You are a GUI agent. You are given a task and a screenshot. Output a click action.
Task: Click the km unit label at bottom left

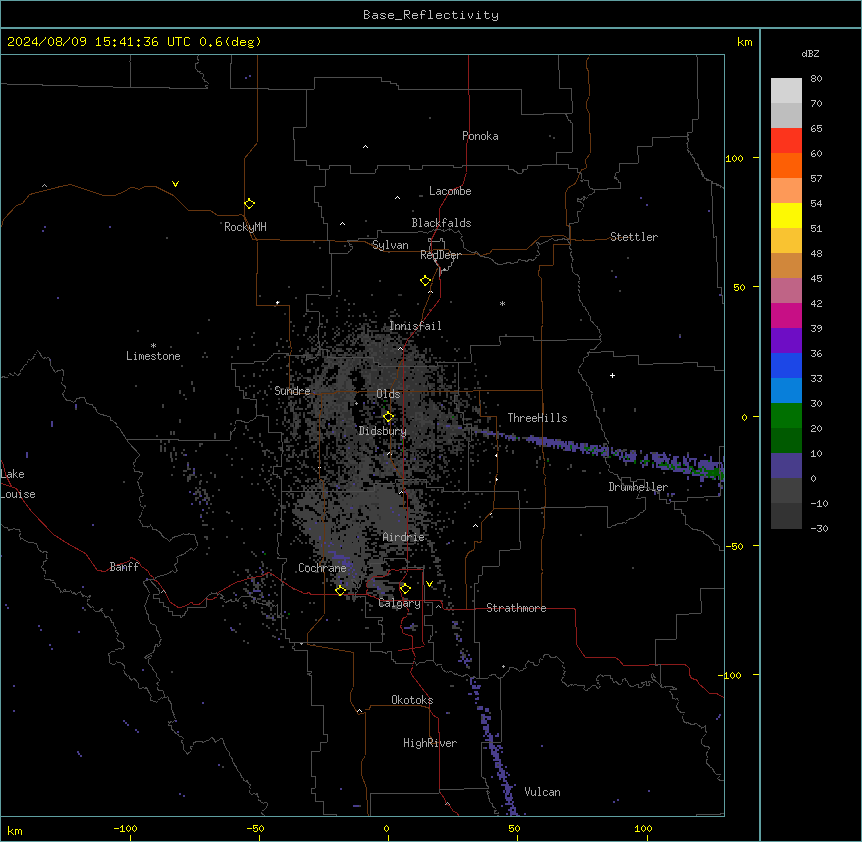(x=15, y=830)
